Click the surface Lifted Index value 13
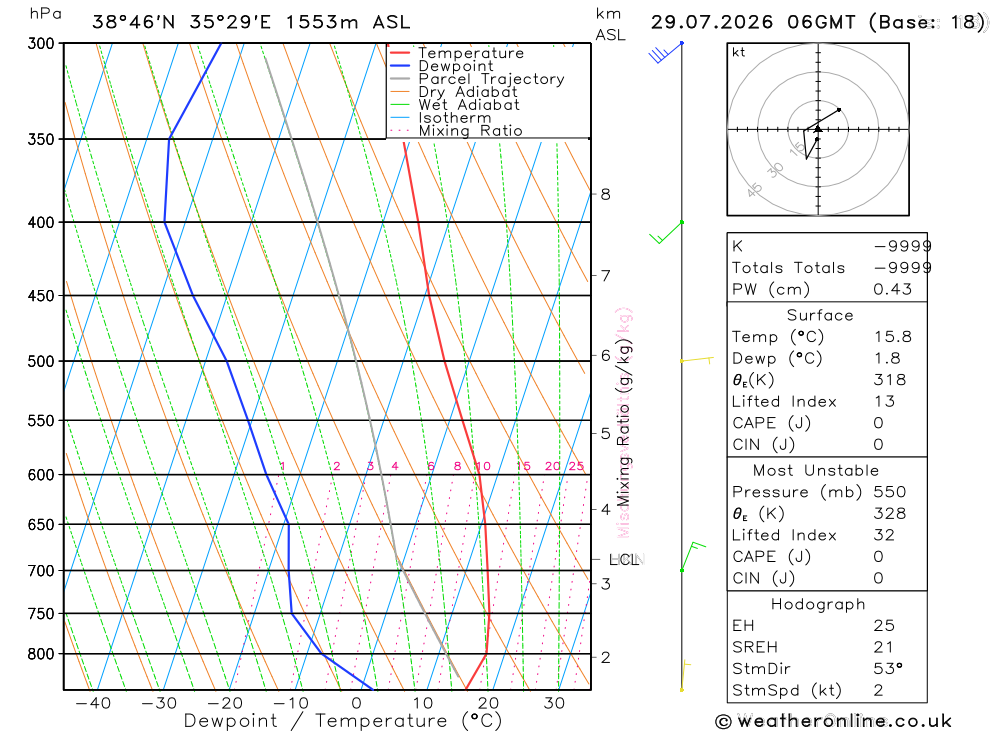 point(885,401)
